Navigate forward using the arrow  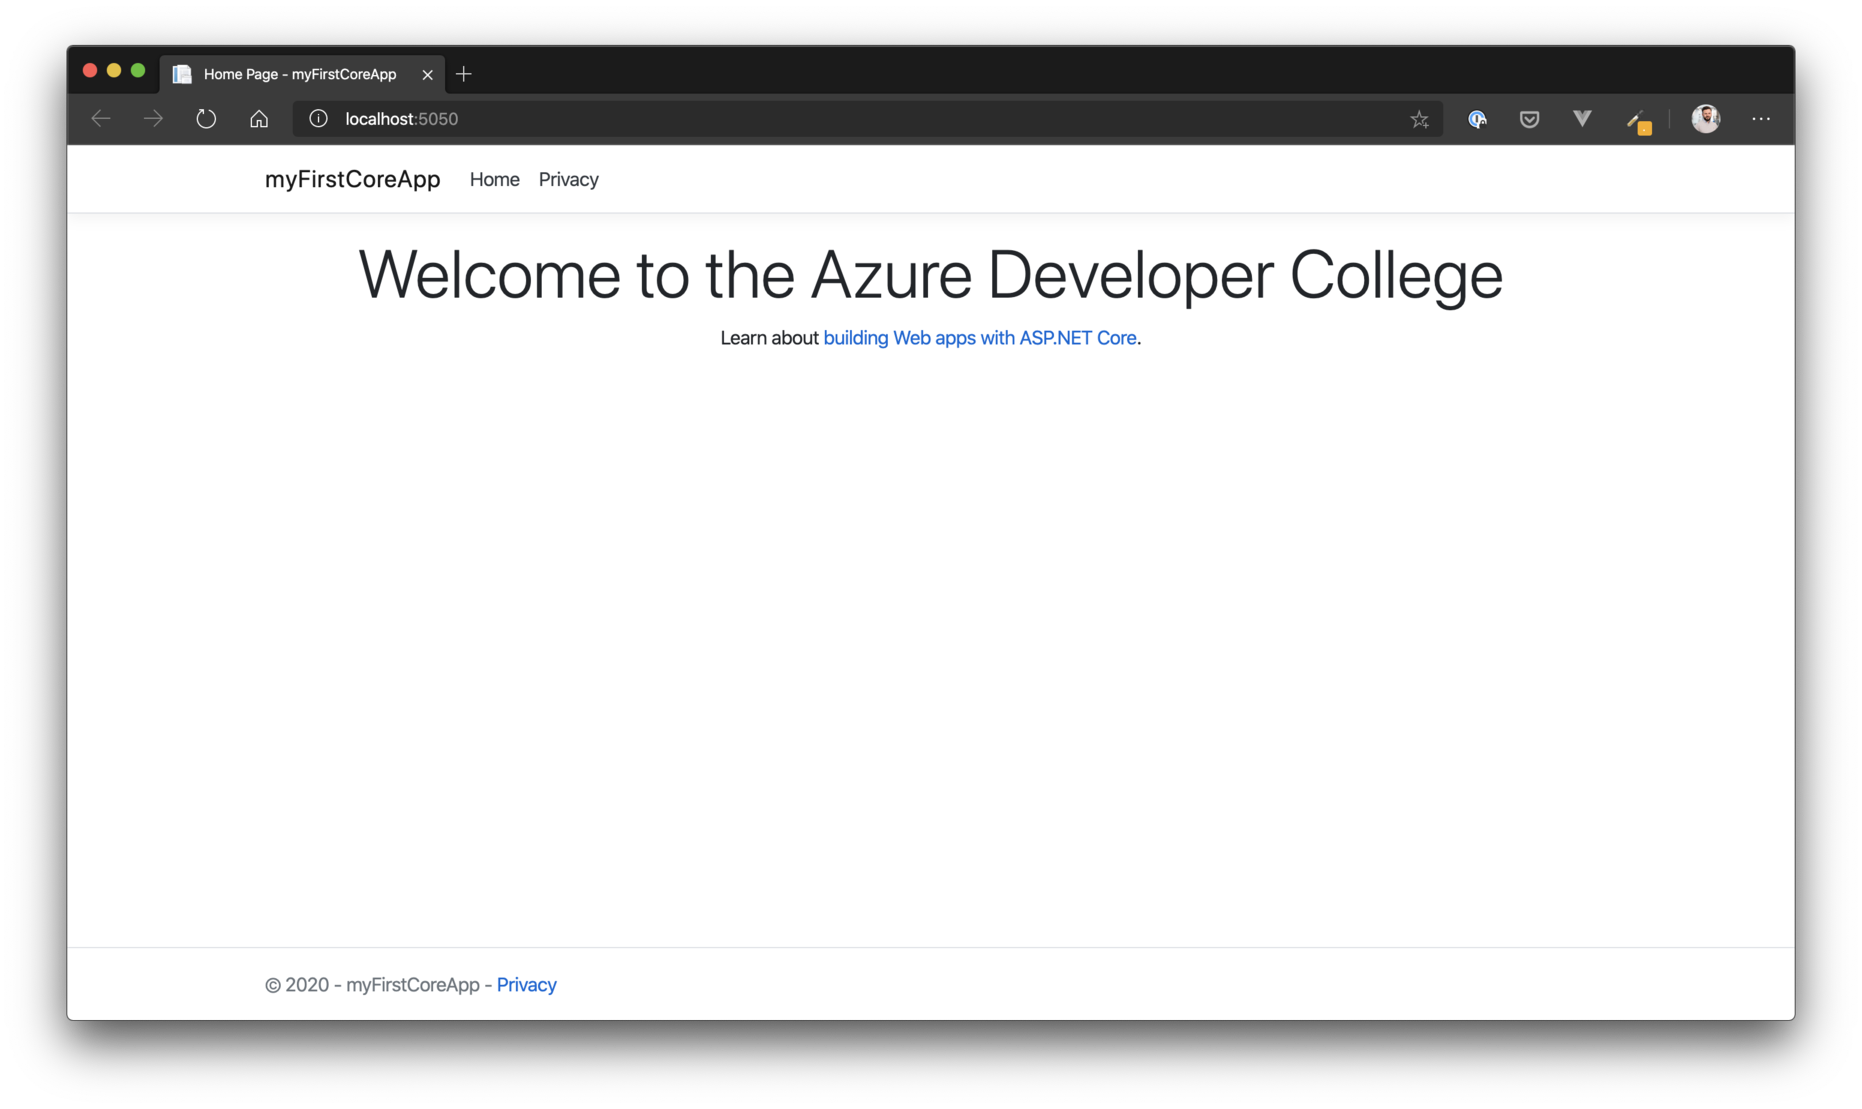[x=152, y=118]
